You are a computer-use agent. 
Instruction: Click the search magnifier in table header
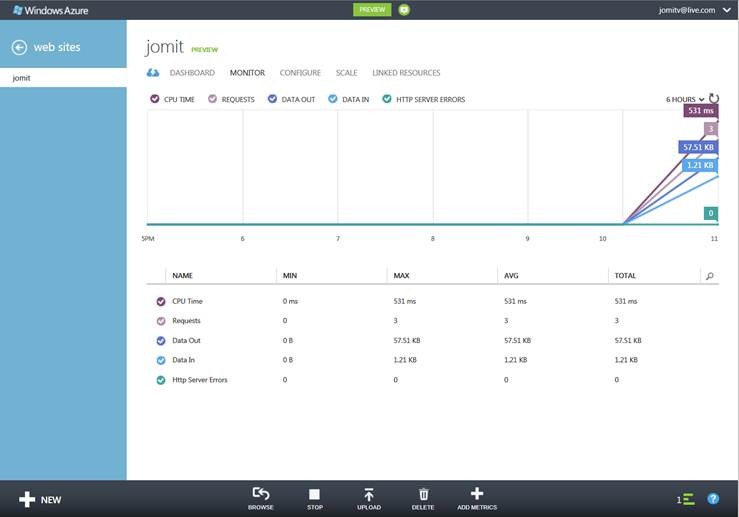710,276
